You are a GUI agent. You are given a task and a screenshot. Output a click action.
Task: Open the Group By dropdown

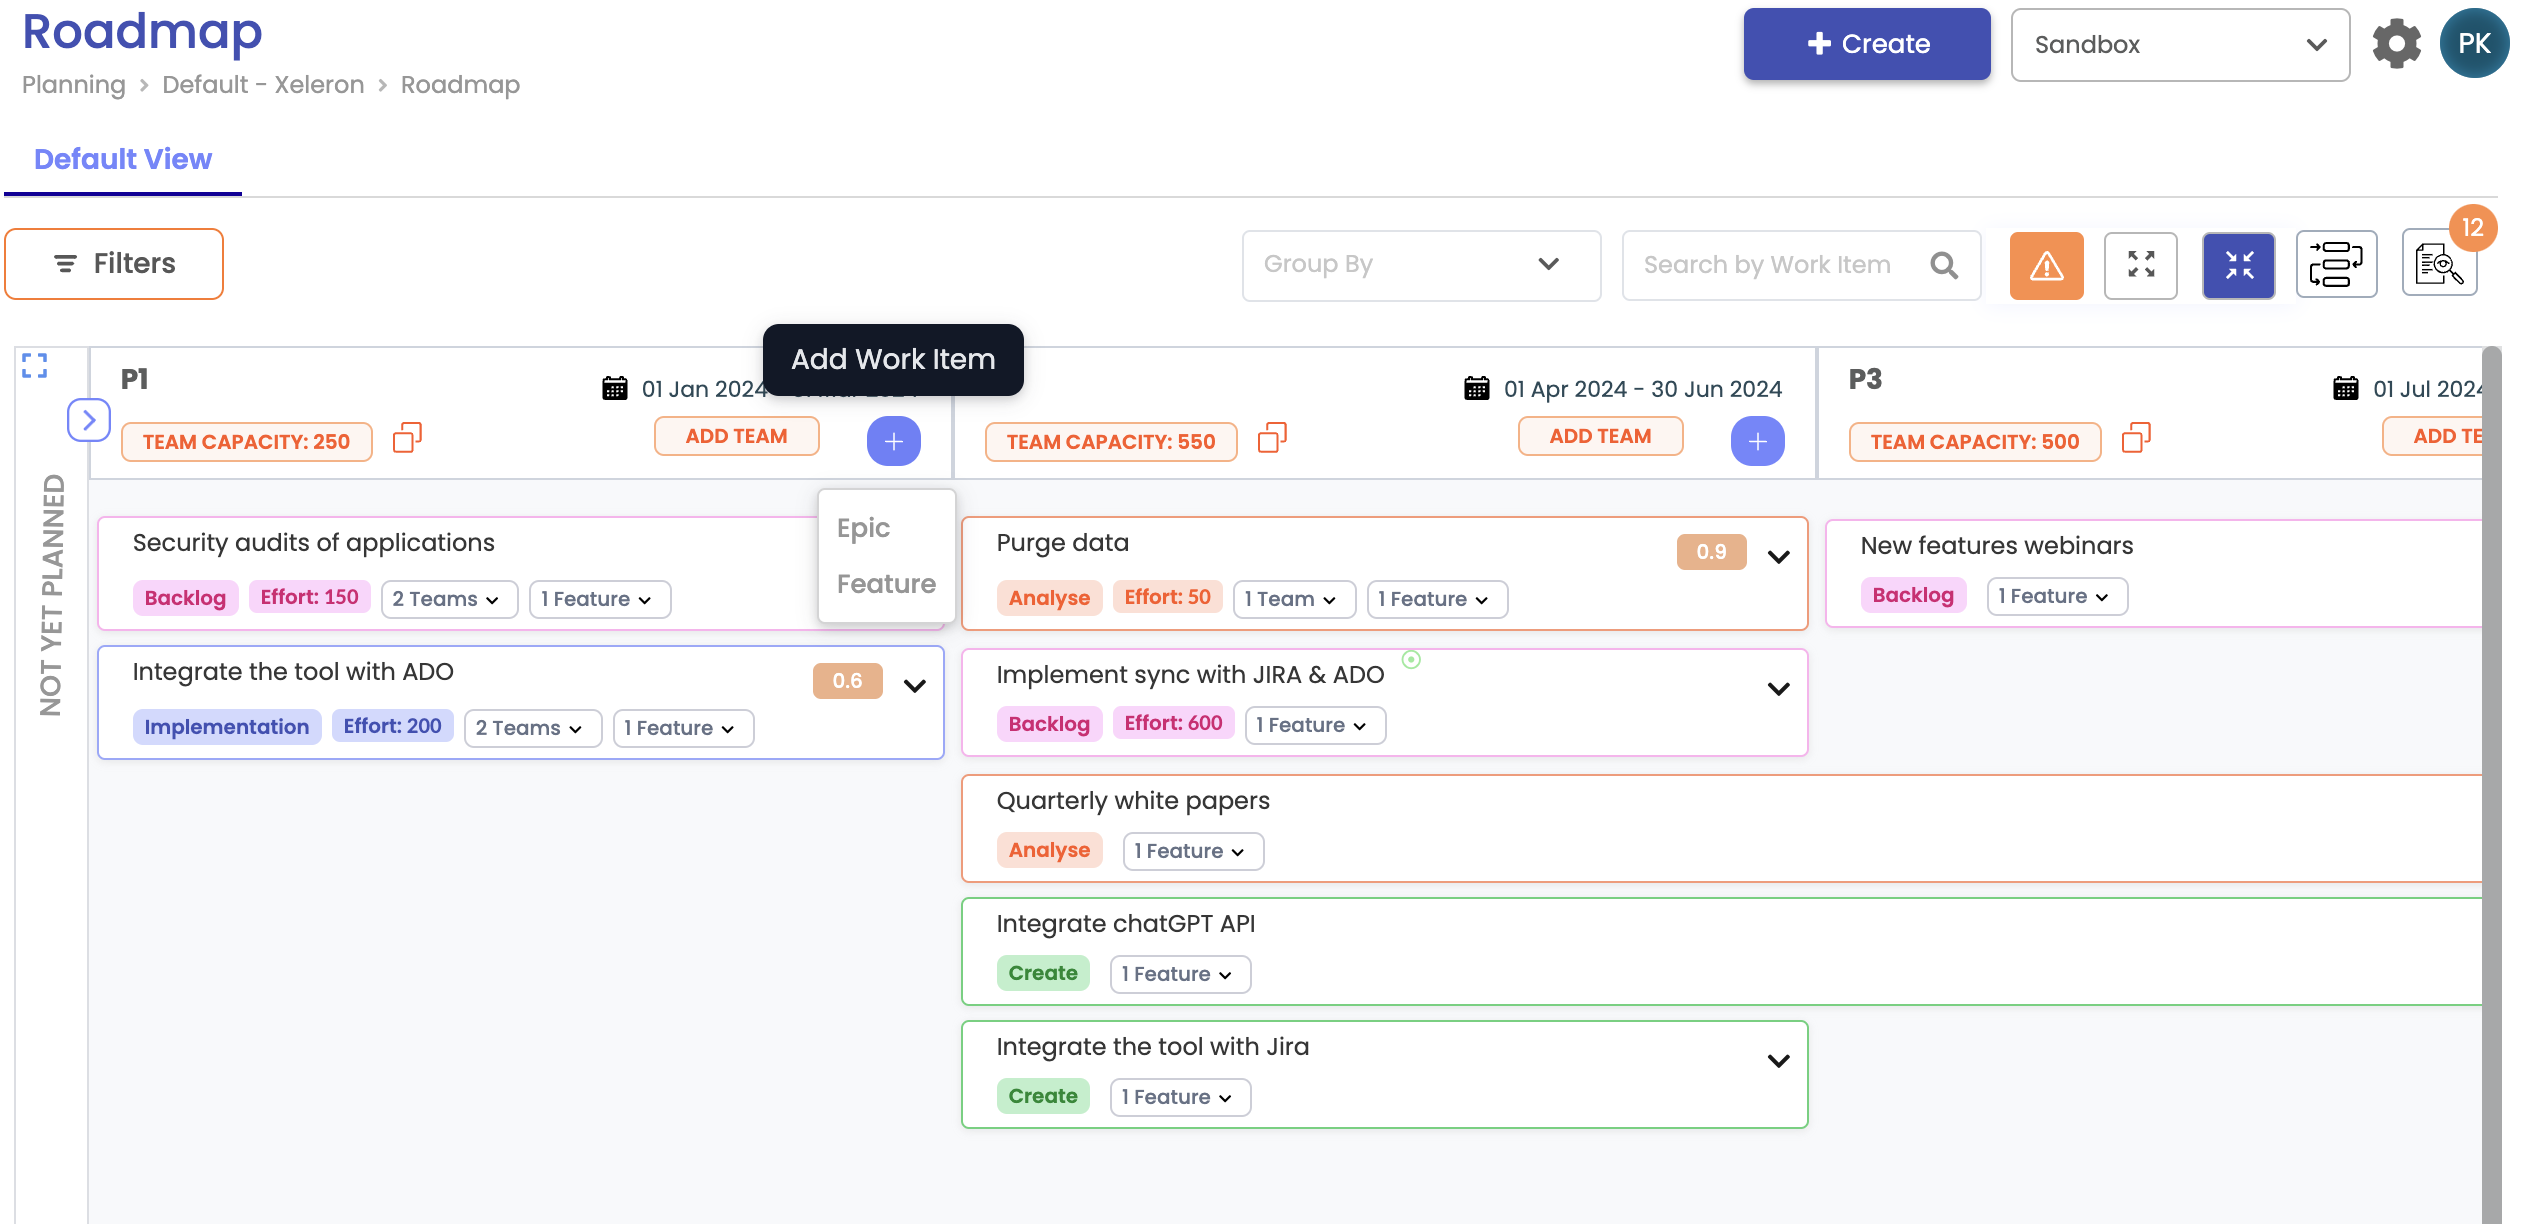click(x=1420, y=265)
